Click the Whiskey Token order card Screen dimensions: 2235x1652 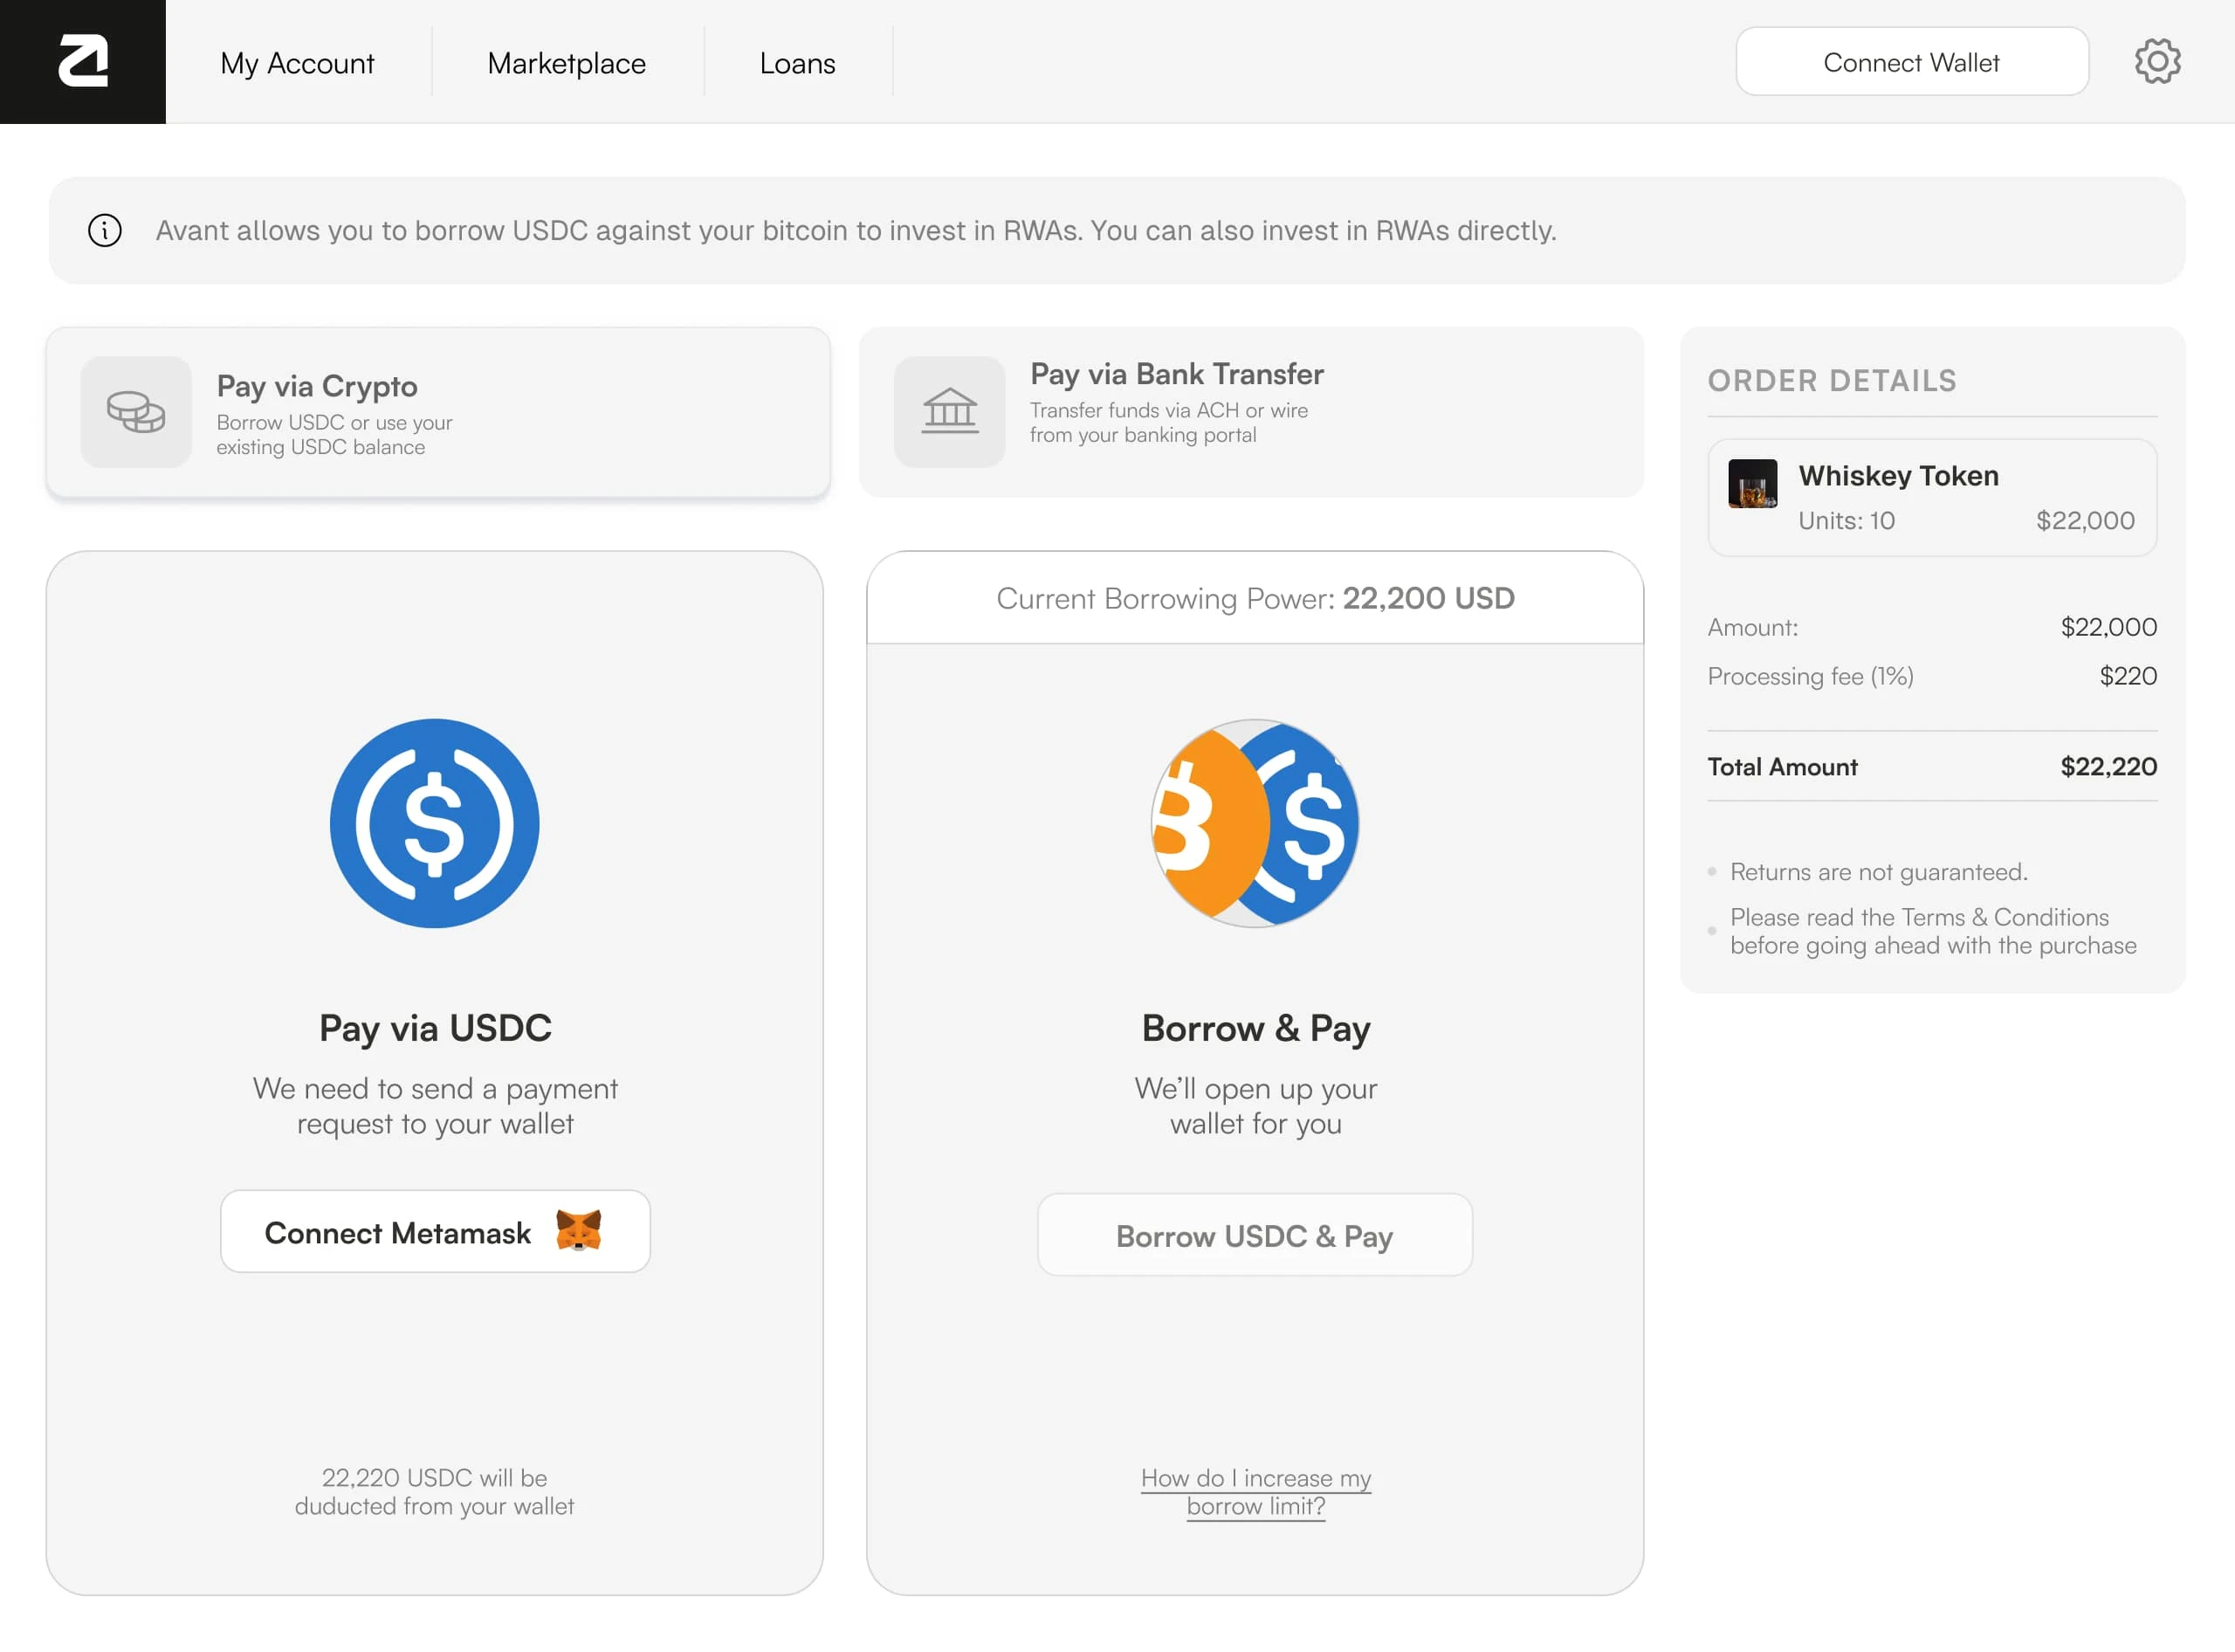[1931, 497]
